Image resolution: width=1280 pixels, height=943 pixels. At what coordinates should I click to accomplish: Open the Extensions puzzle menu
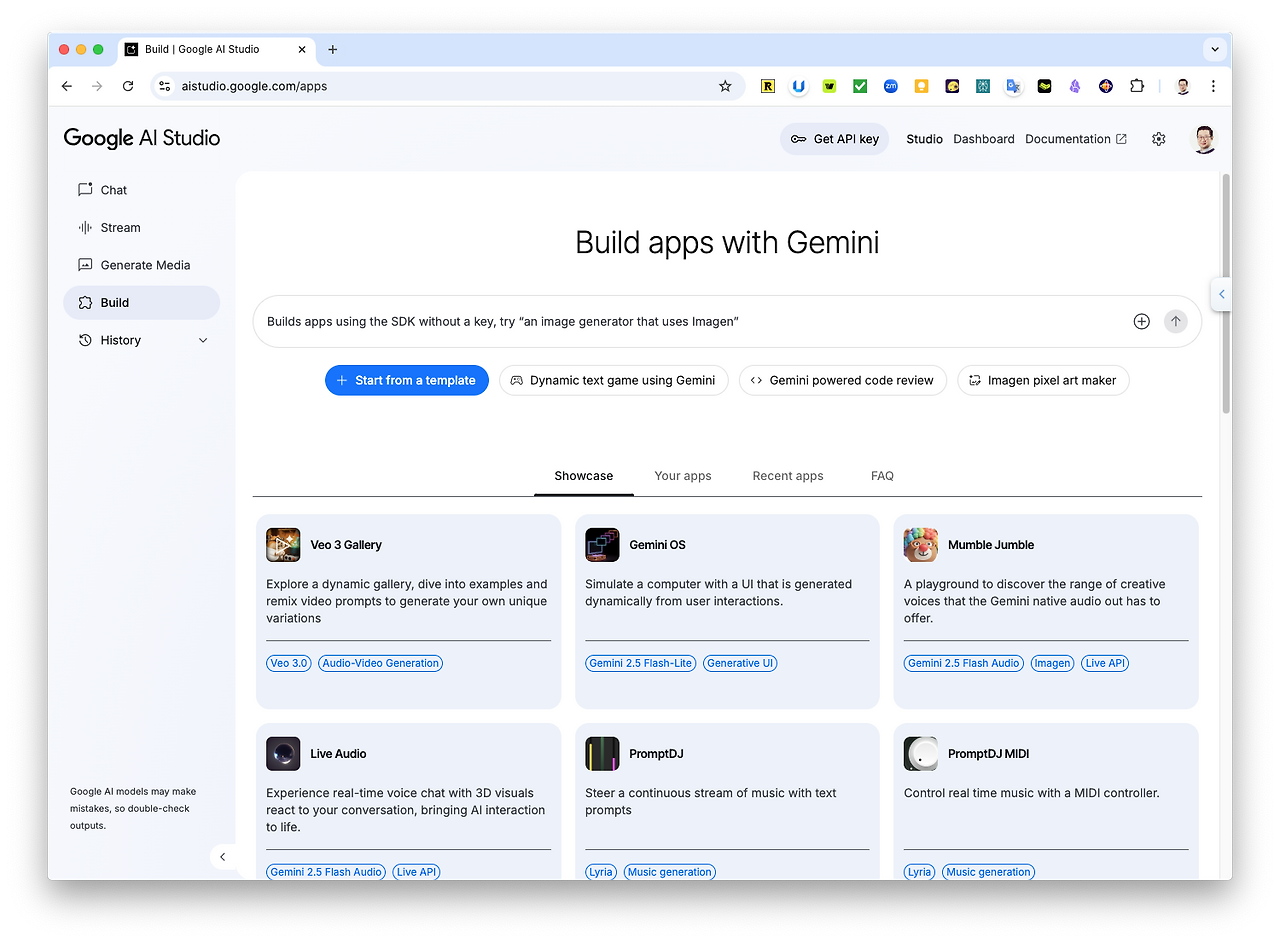pos(1137,86)
